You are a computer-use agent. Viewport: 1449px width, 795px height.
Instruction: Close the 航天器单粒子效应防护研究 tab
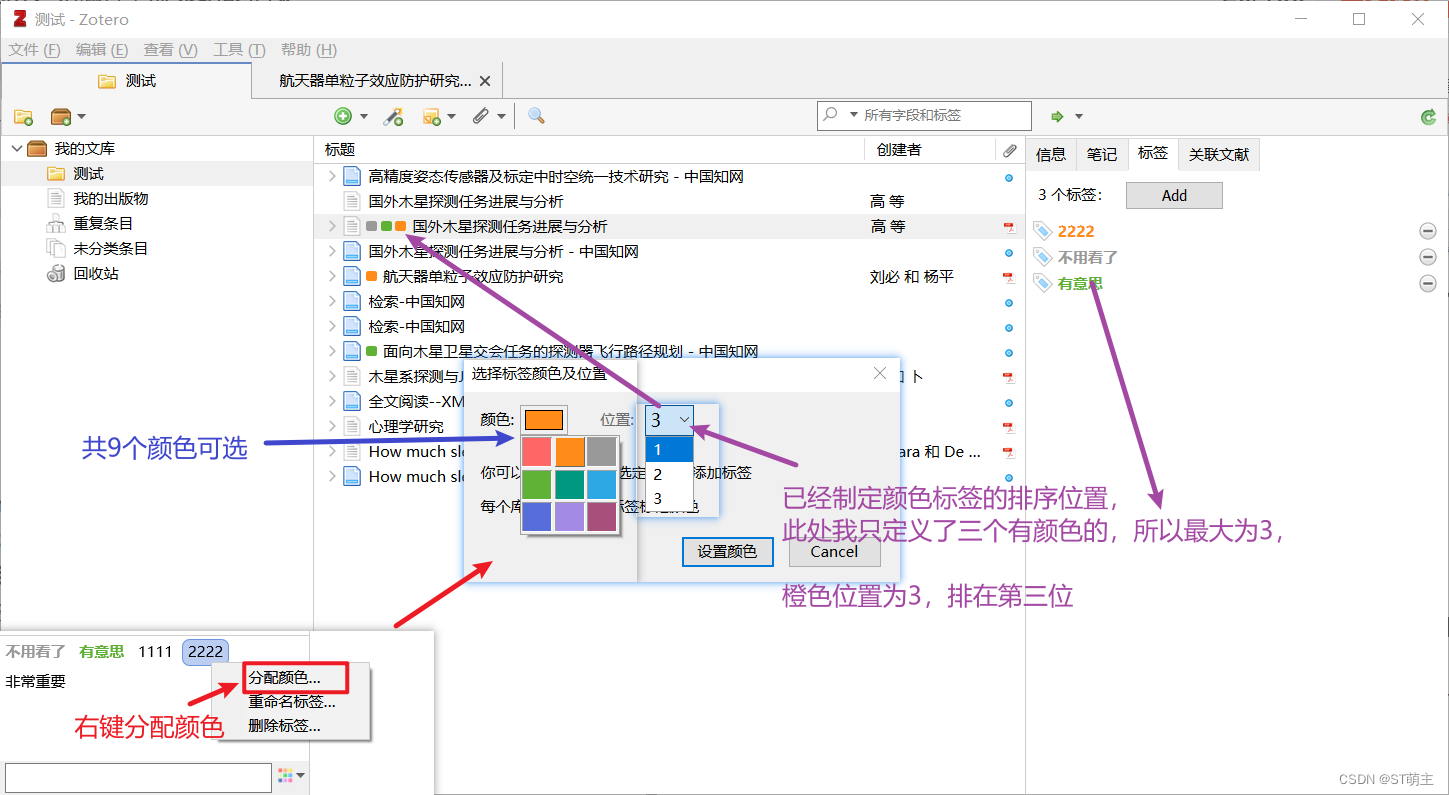(x=485, y=81)
